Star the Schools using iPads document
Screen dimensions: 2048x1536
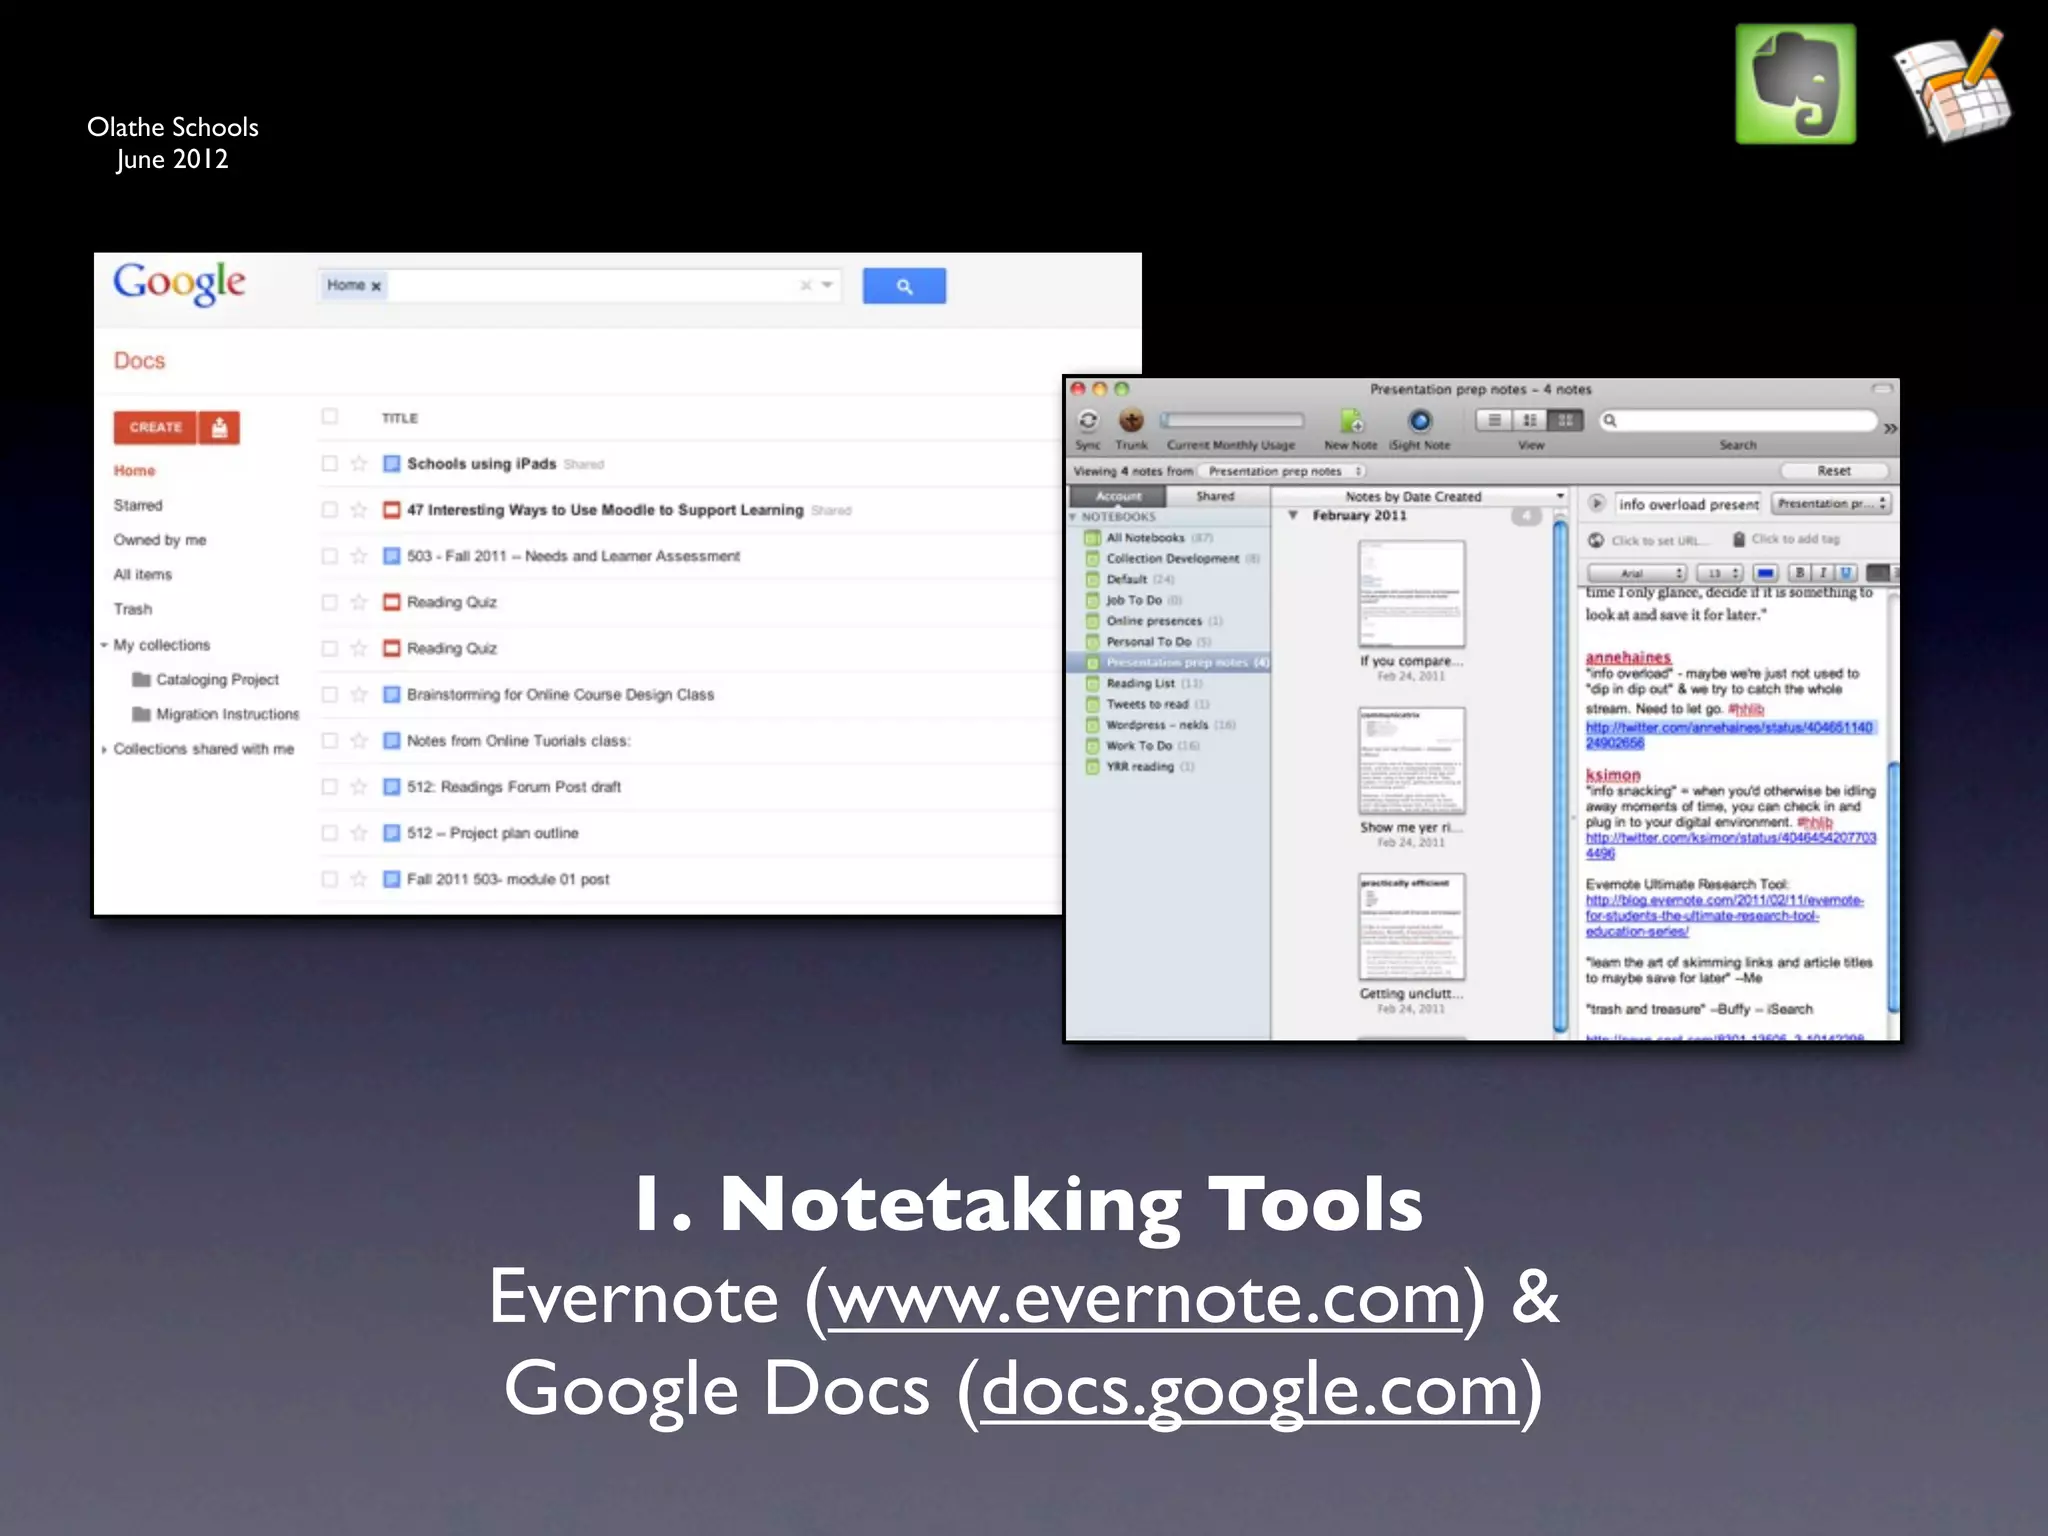[359, 463]
